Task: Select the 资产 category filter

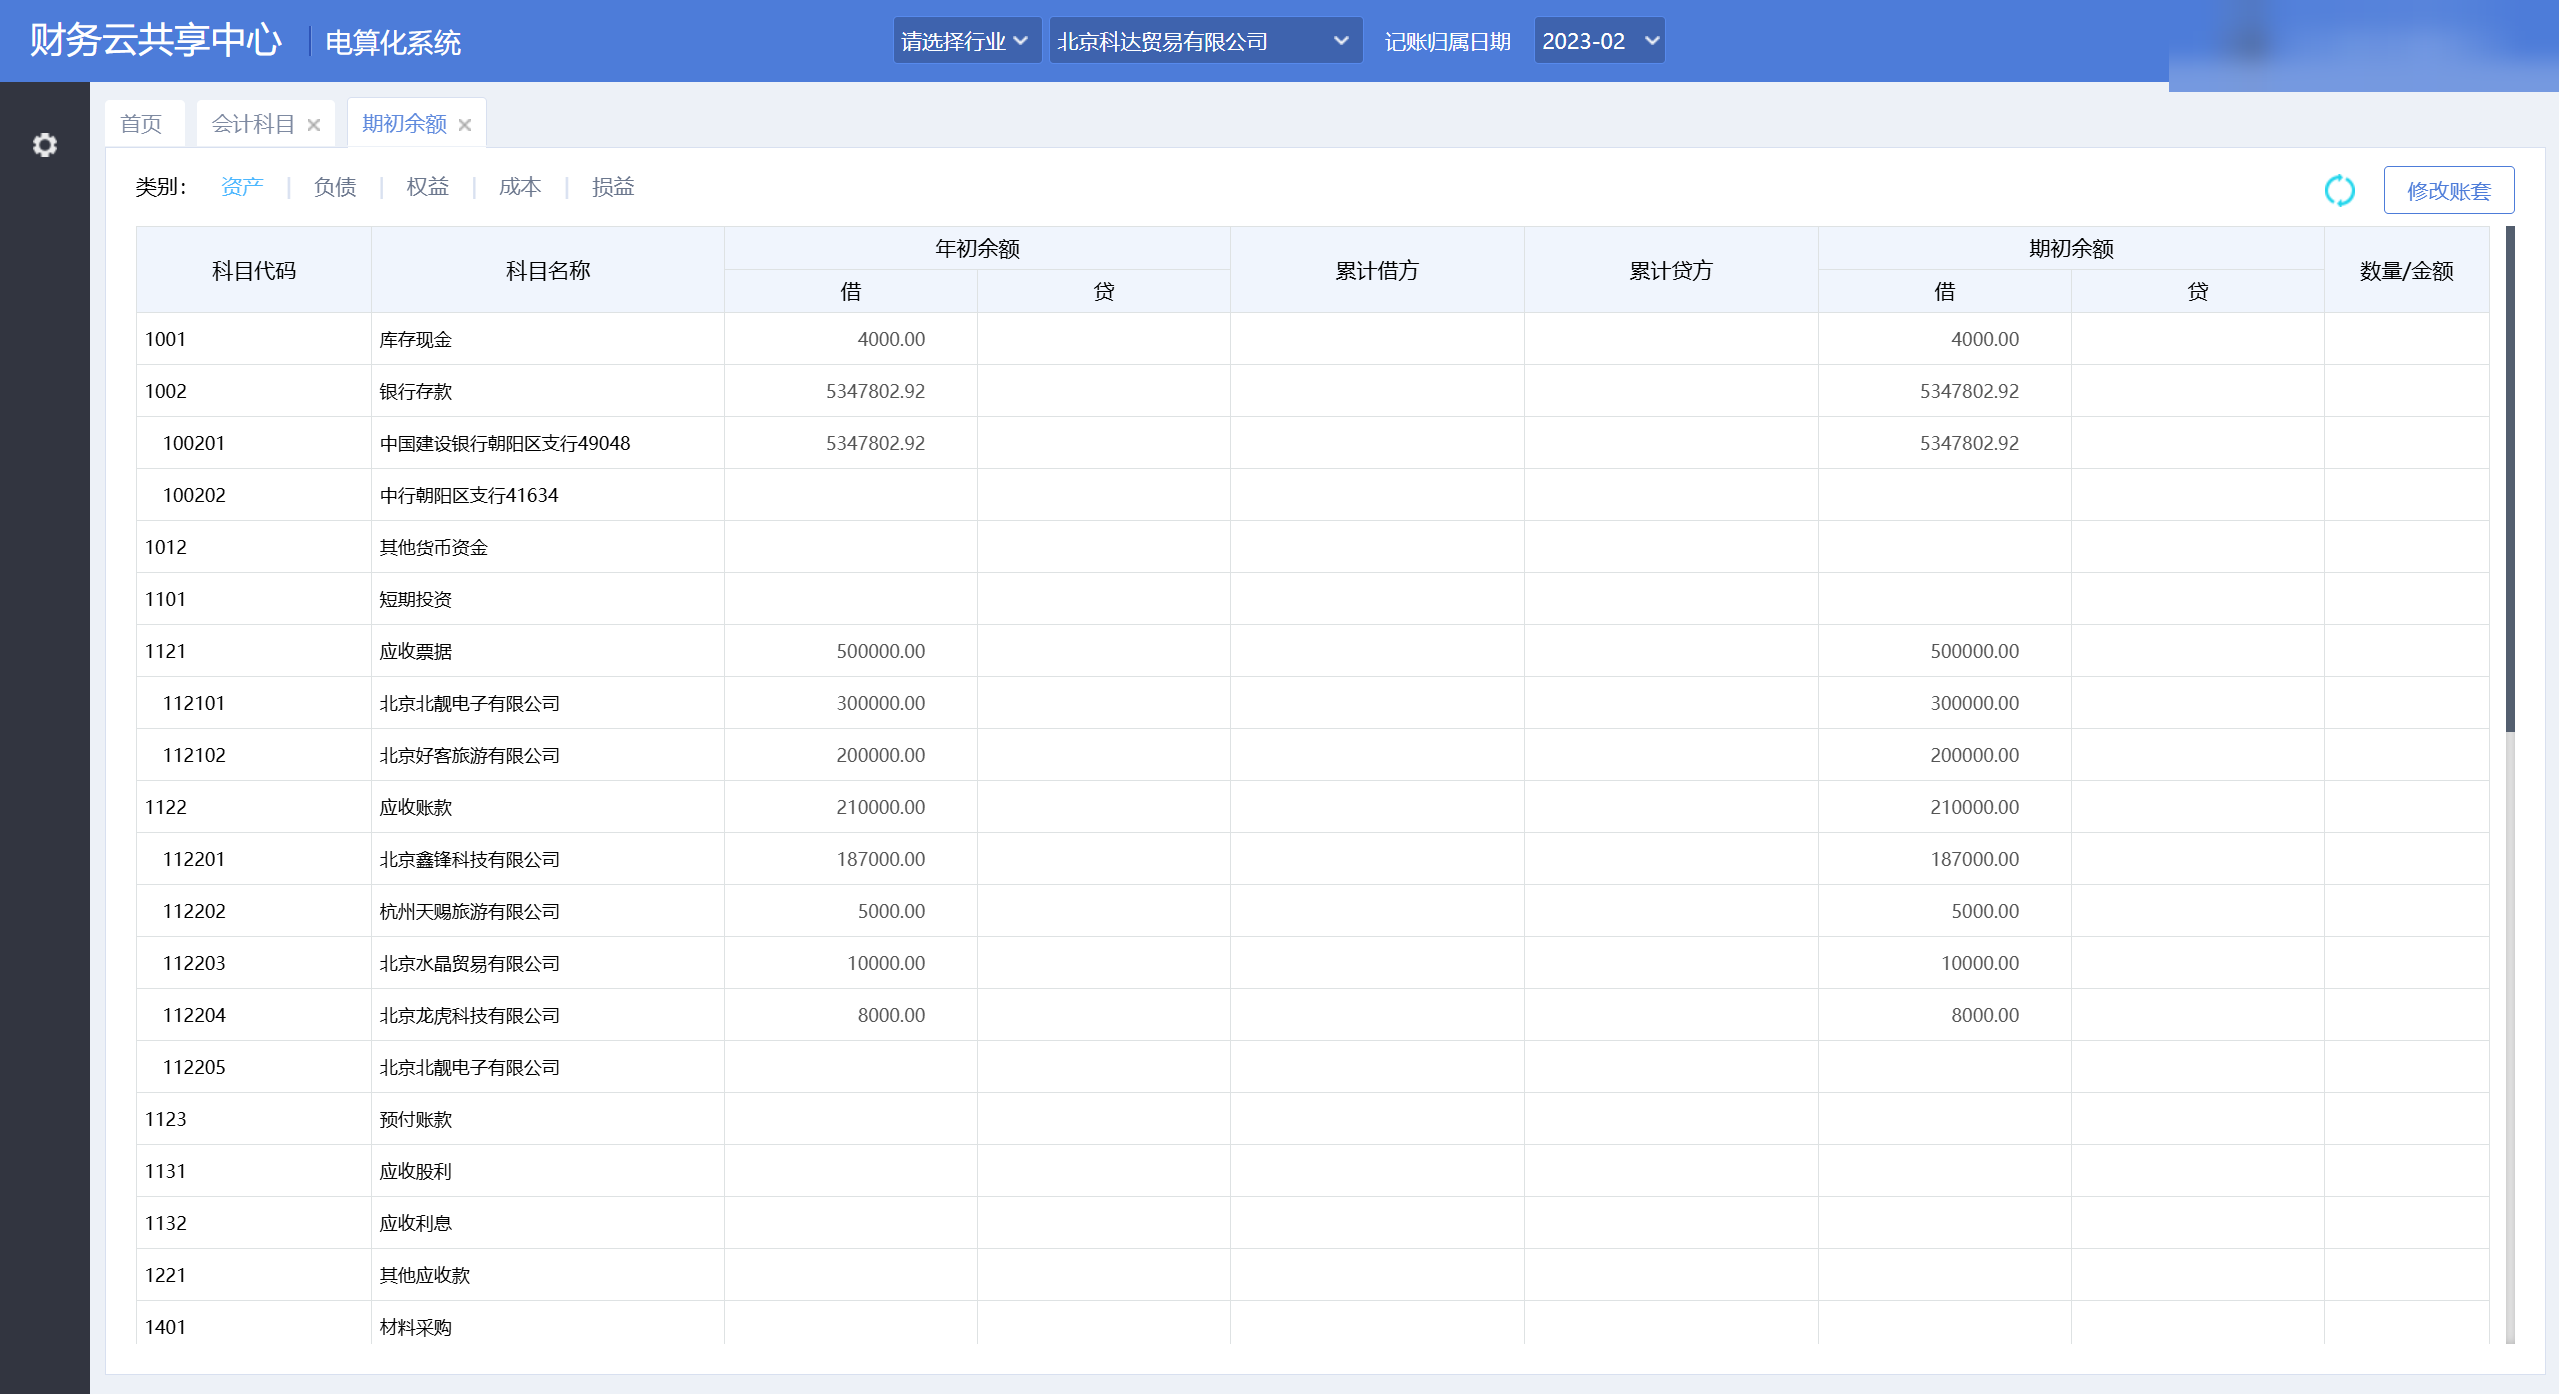Action: (242, 187)
